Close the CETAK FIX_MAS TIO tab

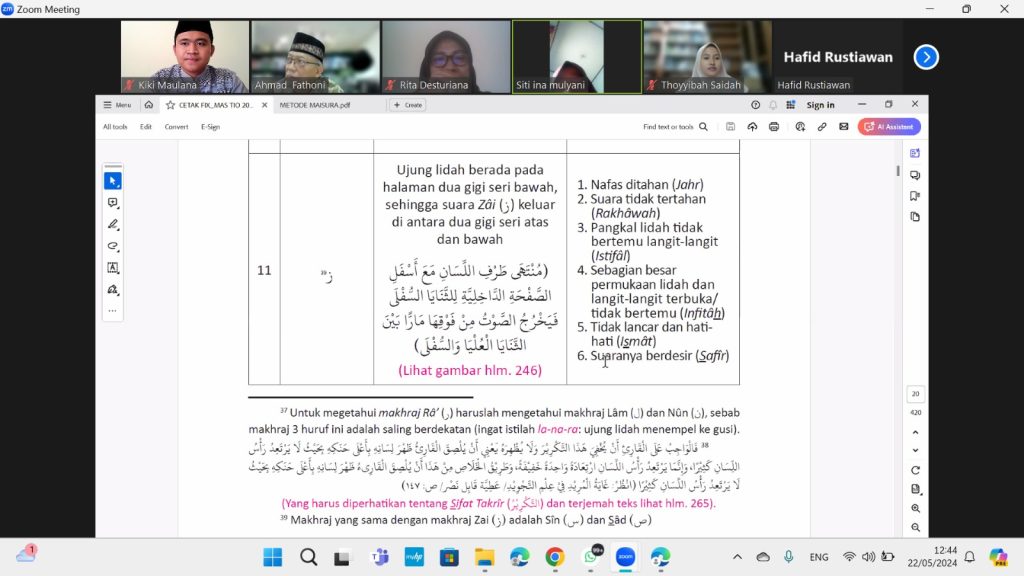[264, 104]
